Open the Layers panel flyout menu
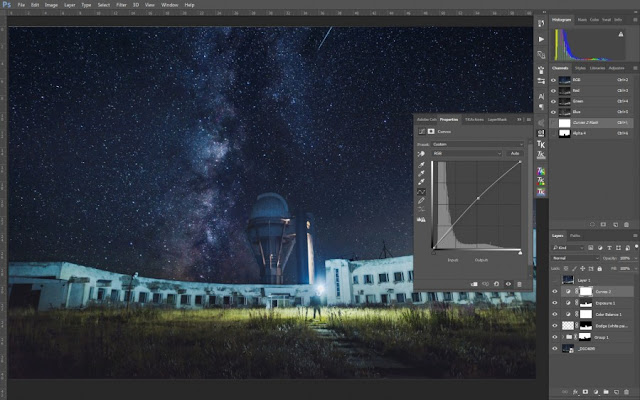Screen dimensions: 640x400 [635, 236]
